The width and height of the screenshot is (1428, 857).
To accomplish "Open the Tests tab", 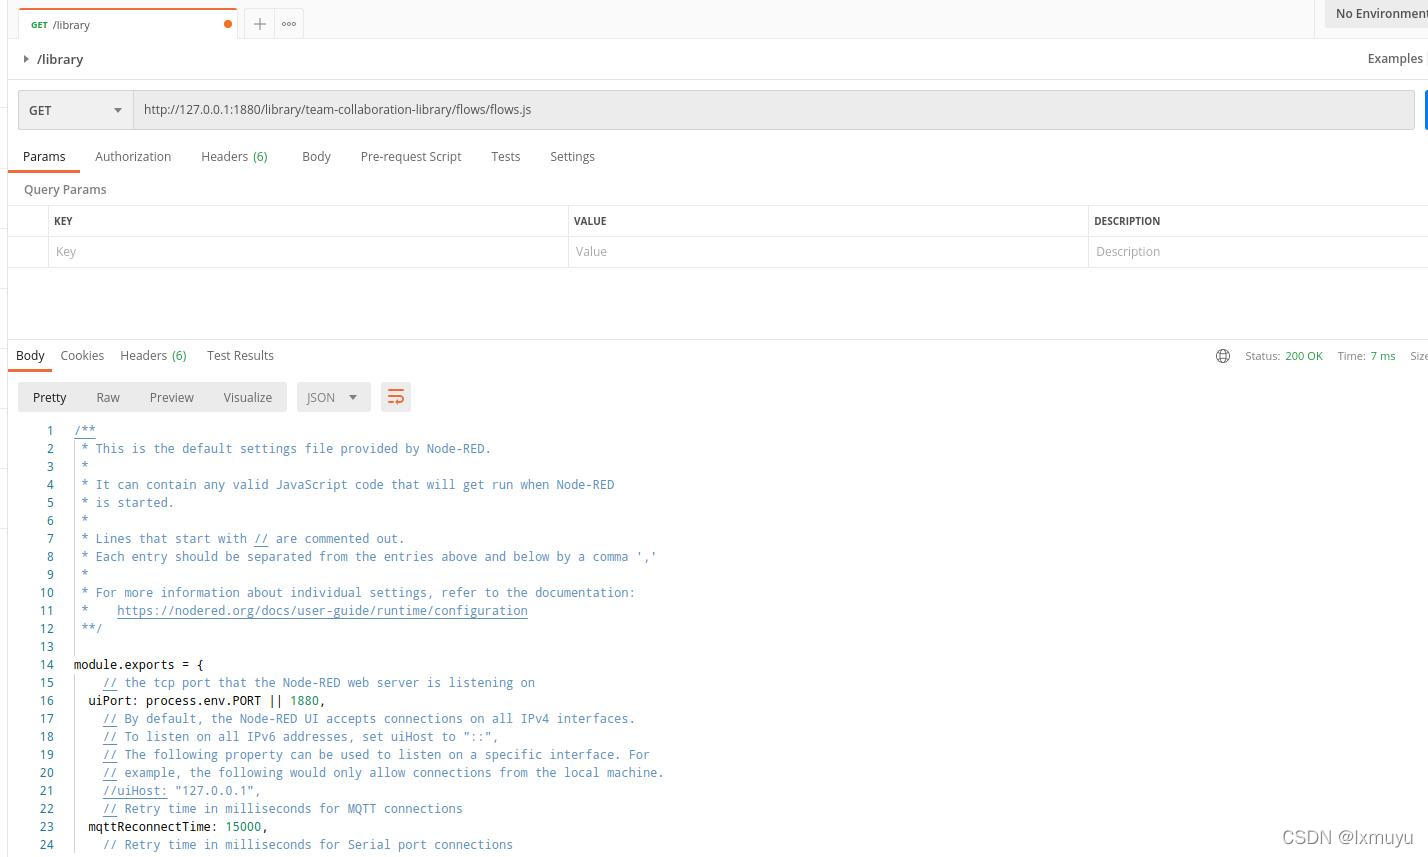I will pos(506,157).
